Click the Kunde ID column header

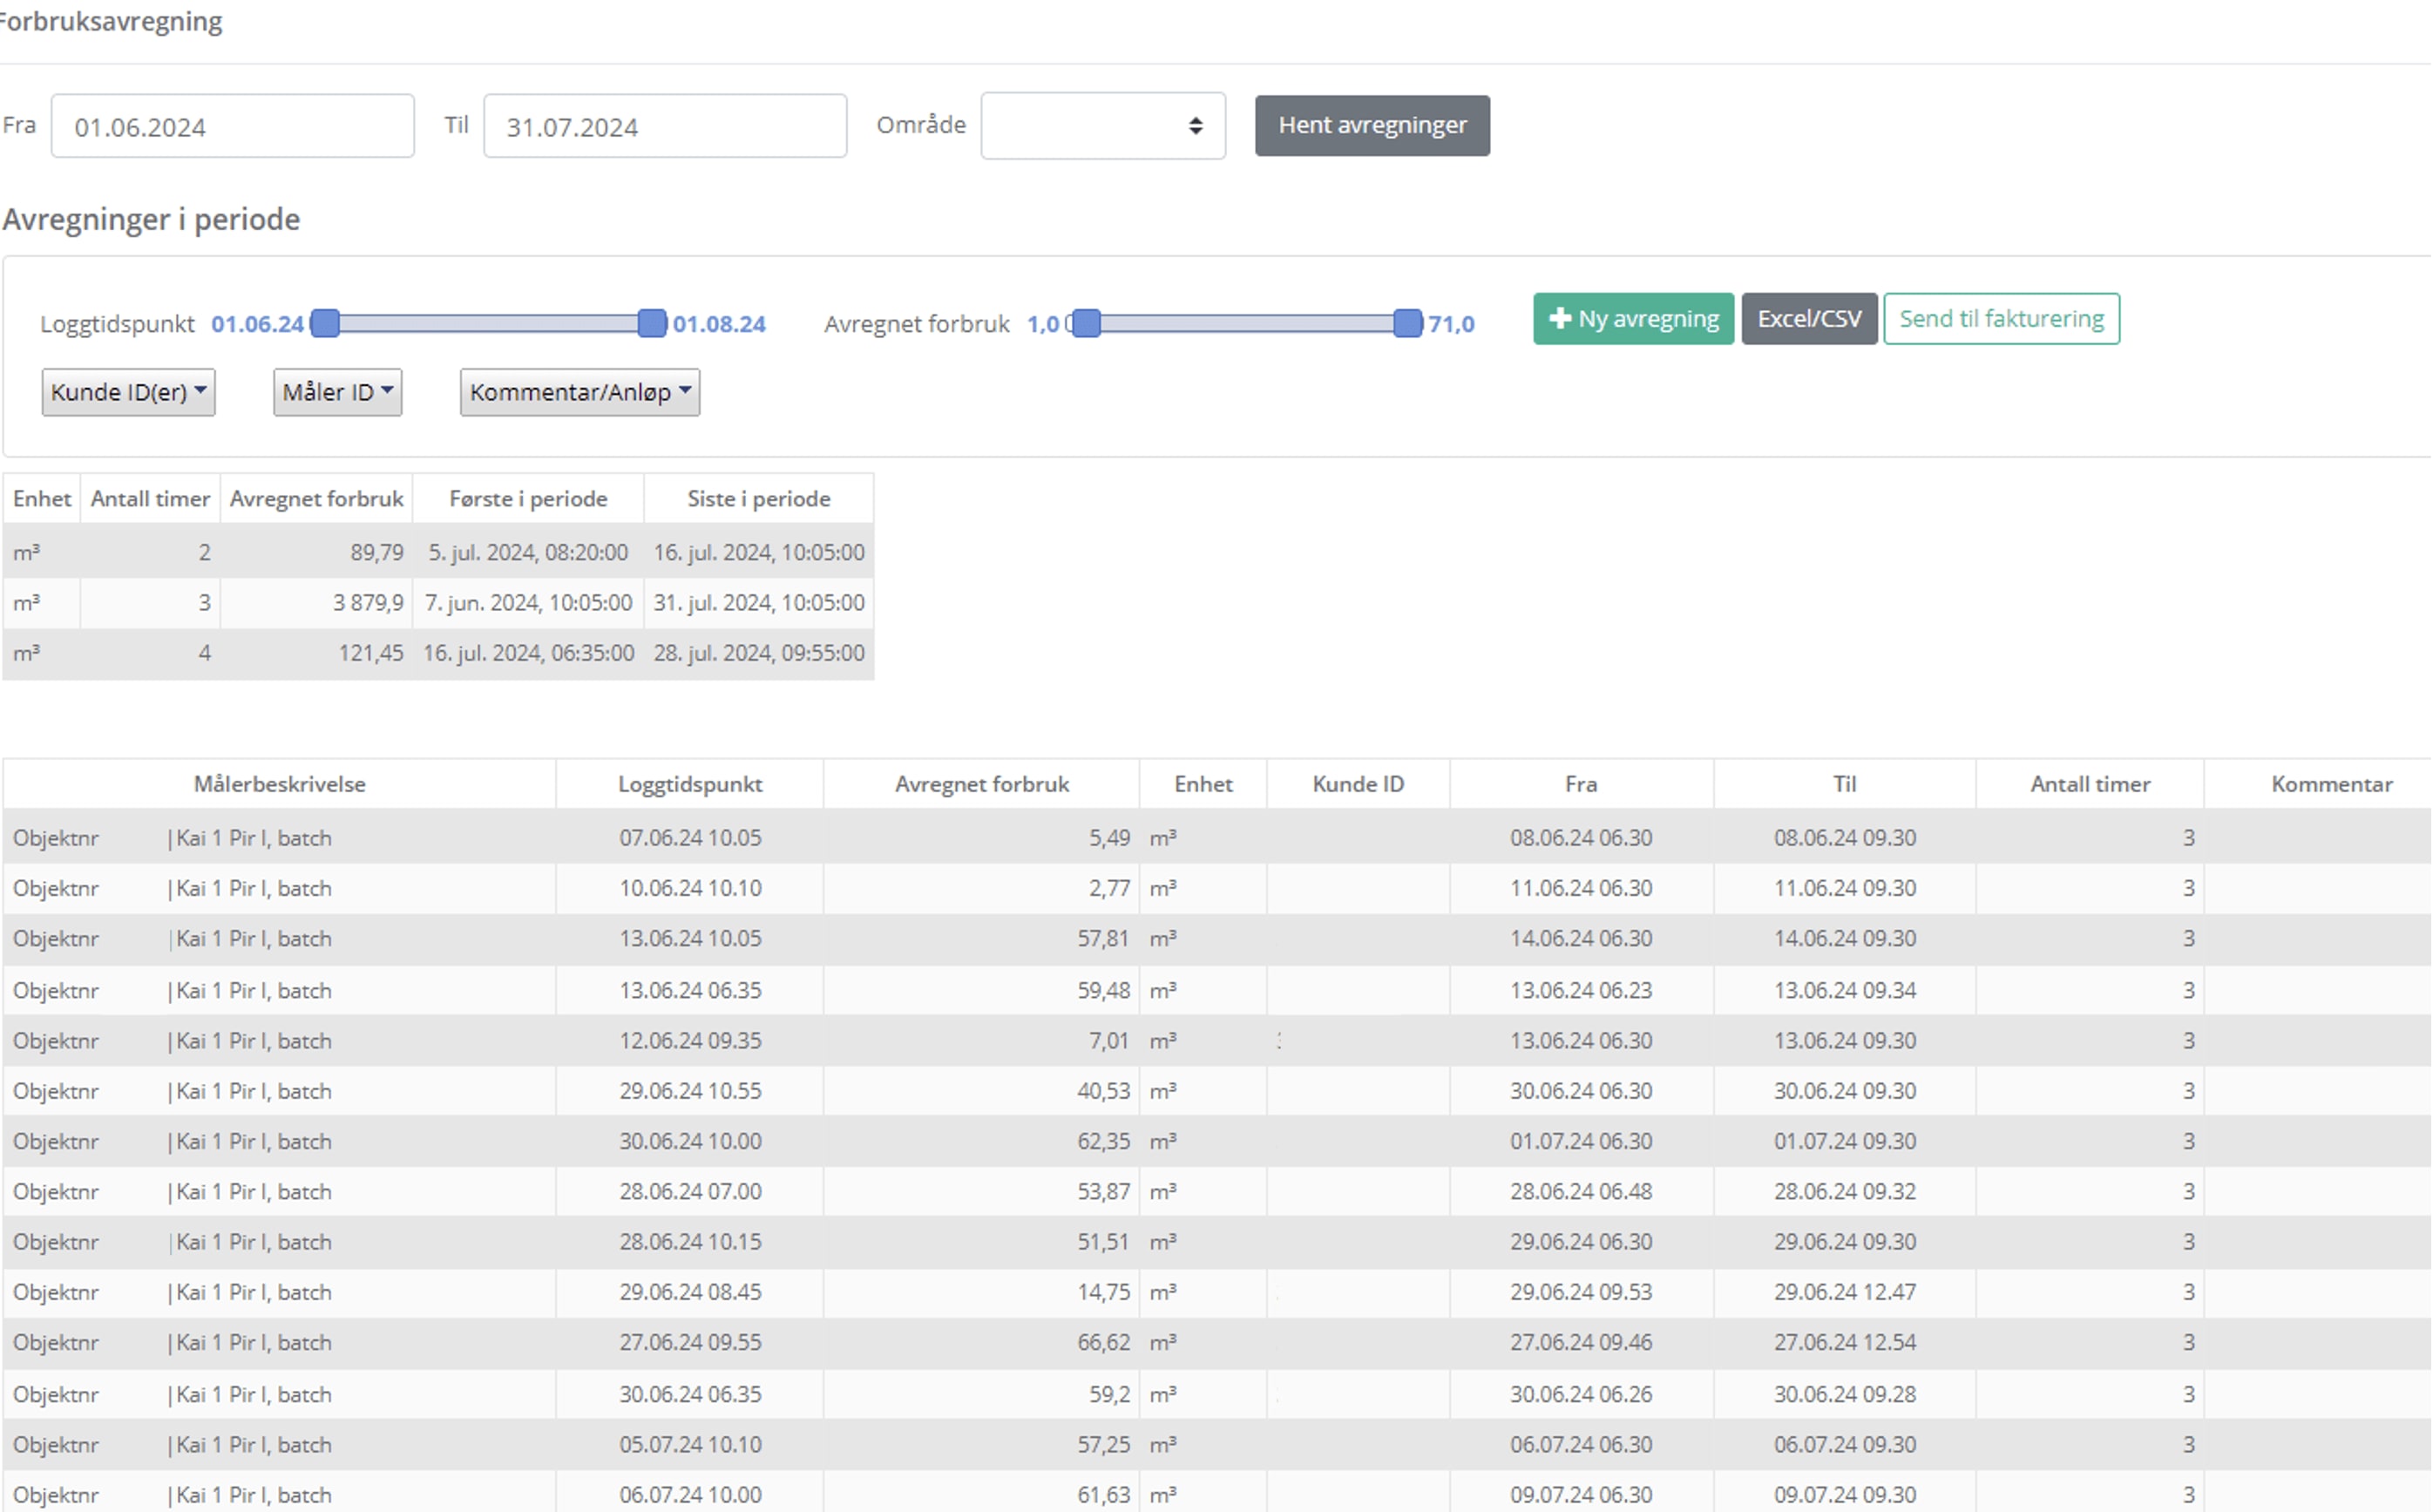click(x=1358, y=784)
